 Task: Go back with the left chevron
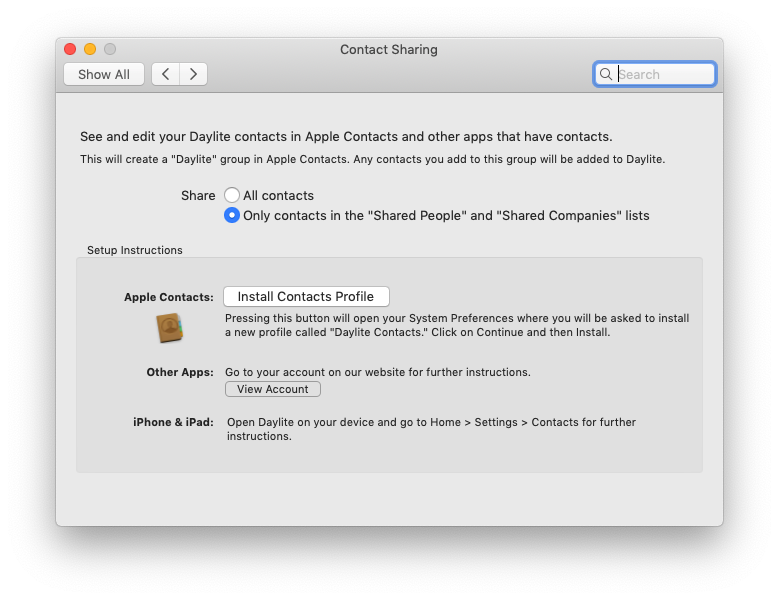pos(165,75)
